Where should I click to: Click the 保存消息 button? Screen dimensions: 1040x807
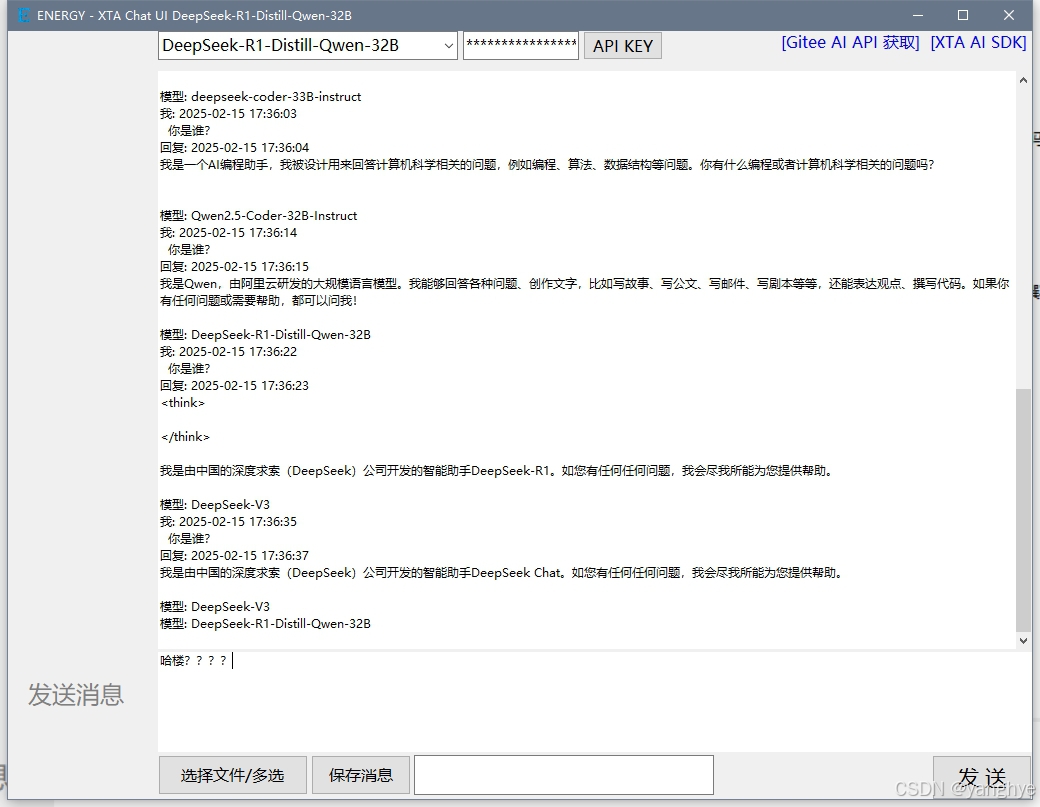click(x=361, y=775)
